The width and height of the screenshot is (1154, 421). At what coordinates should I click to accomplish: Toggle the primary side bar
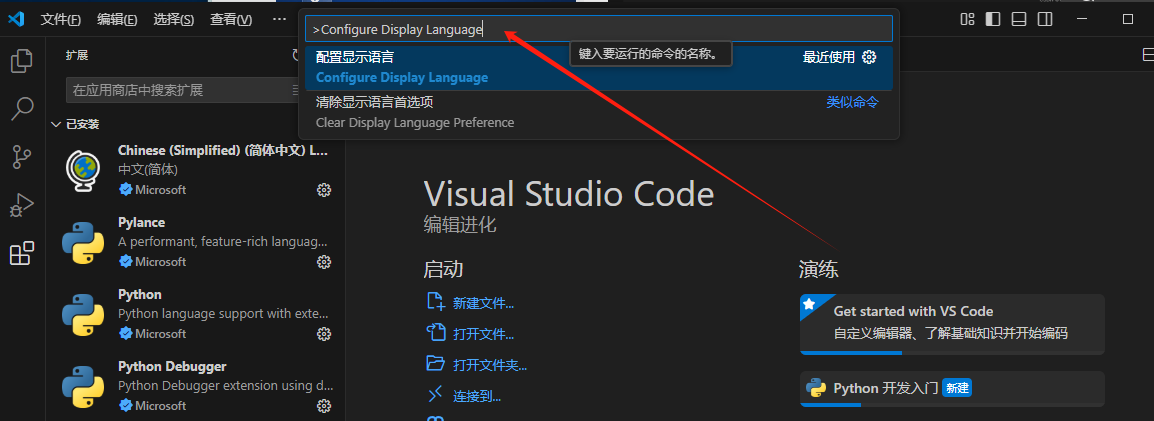994,19
